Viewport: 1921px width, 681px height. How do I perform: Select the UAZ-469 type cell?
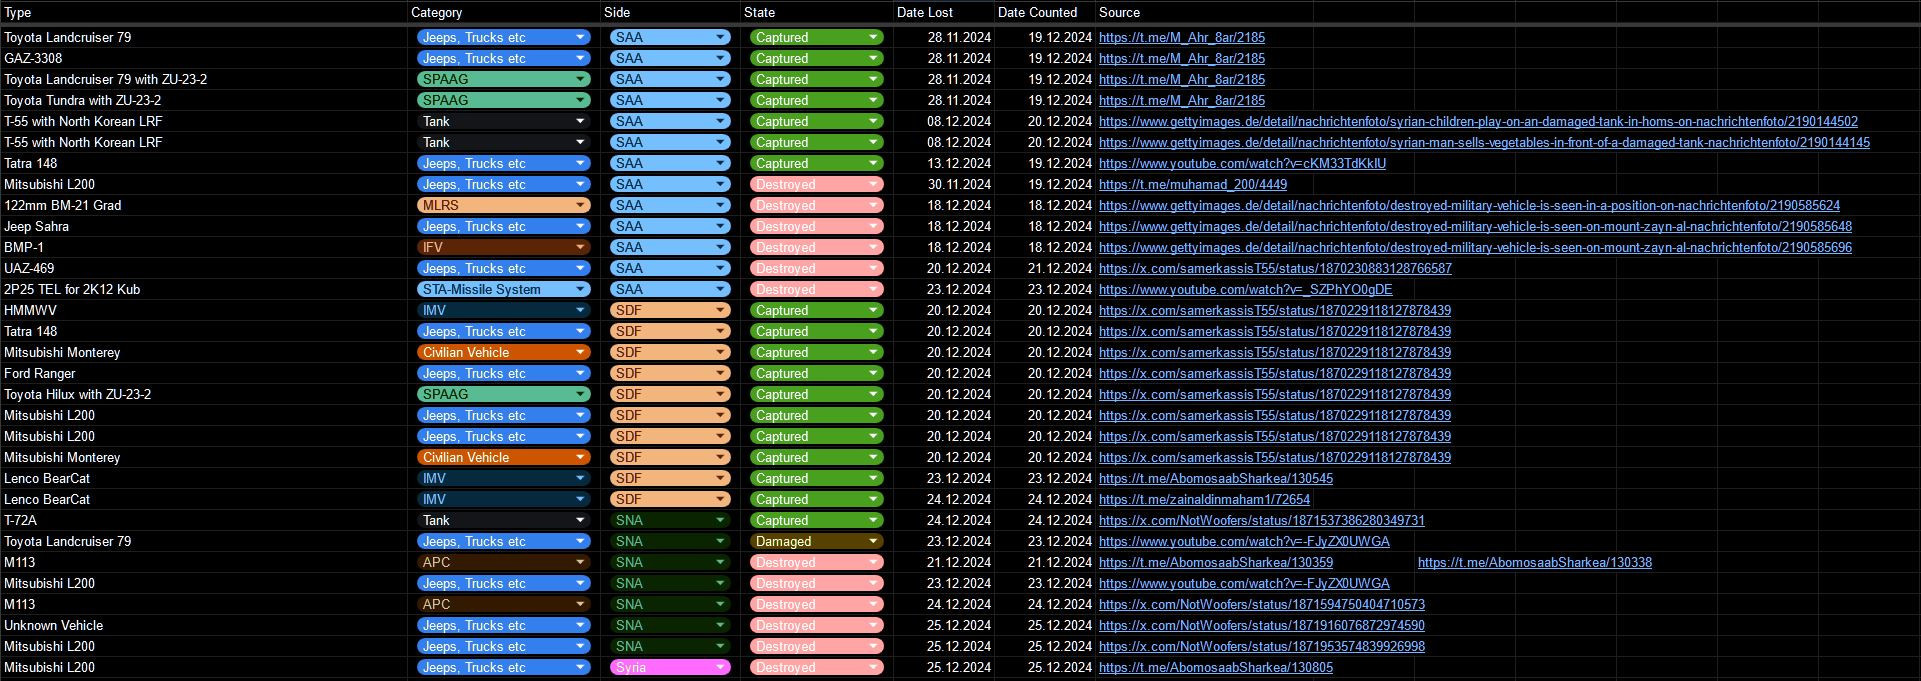tap(204, 268)
